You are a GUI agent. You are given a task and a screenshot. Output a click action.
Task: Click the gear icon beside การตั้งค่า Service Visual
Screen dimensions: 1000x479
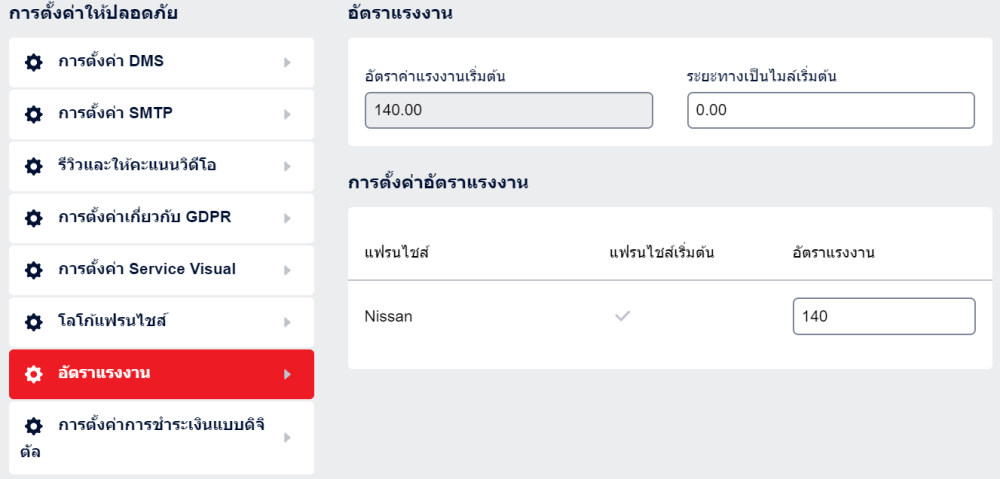point(34,270)
